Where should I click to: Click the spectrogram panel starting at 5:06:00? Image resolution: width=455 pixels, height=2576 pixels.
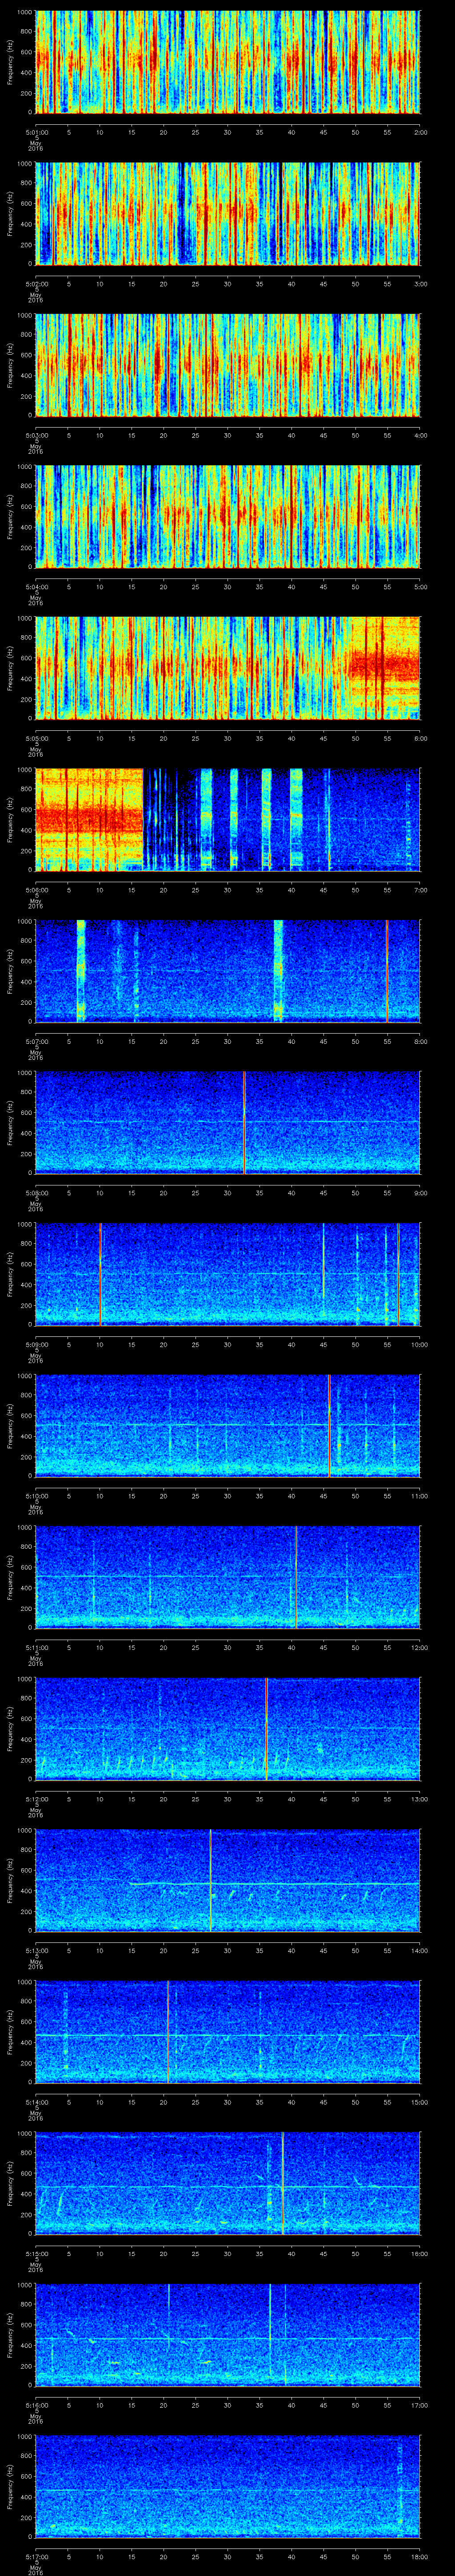pos(227,819)
